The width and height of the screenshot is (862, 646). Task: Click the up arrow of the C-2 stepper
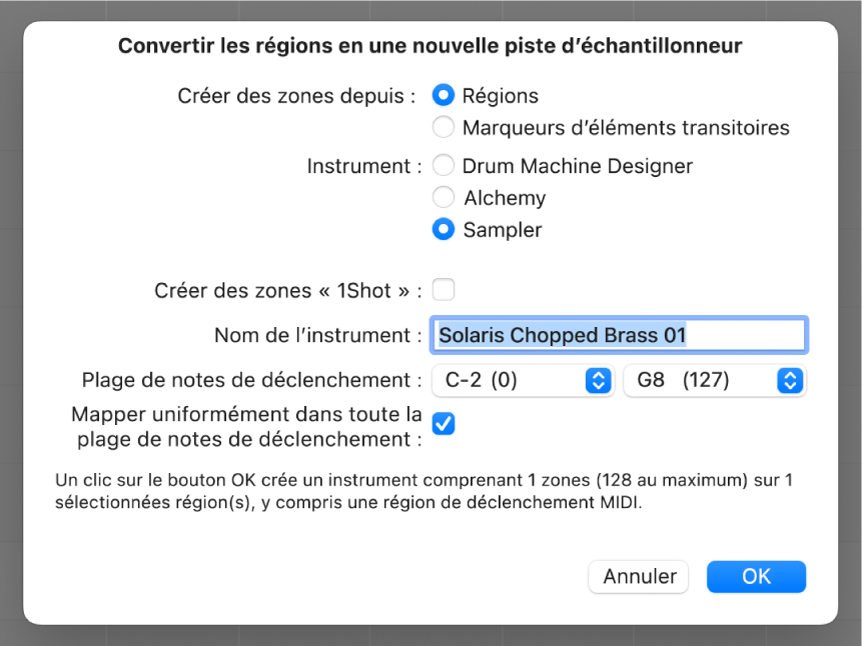click(598, 374)
